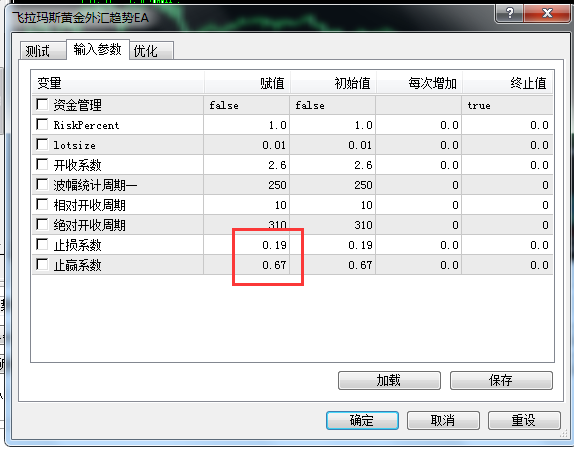Cancel with the 取消 button

tap(443, 420)
